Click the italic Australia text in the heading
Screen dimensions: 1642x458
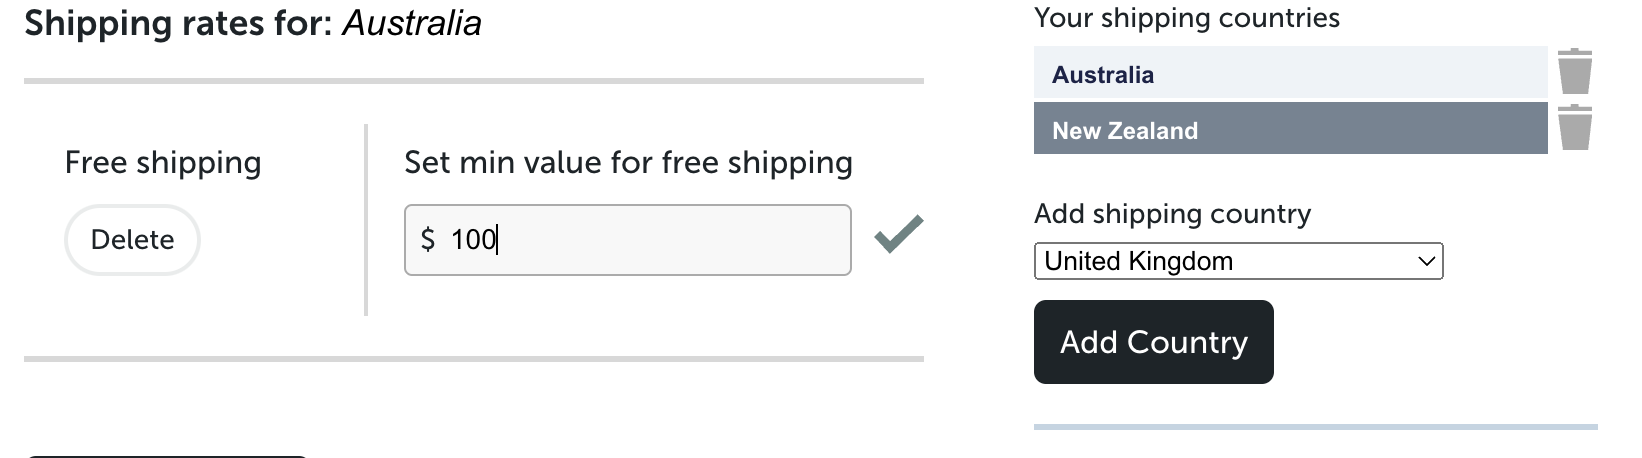(412, 22)
